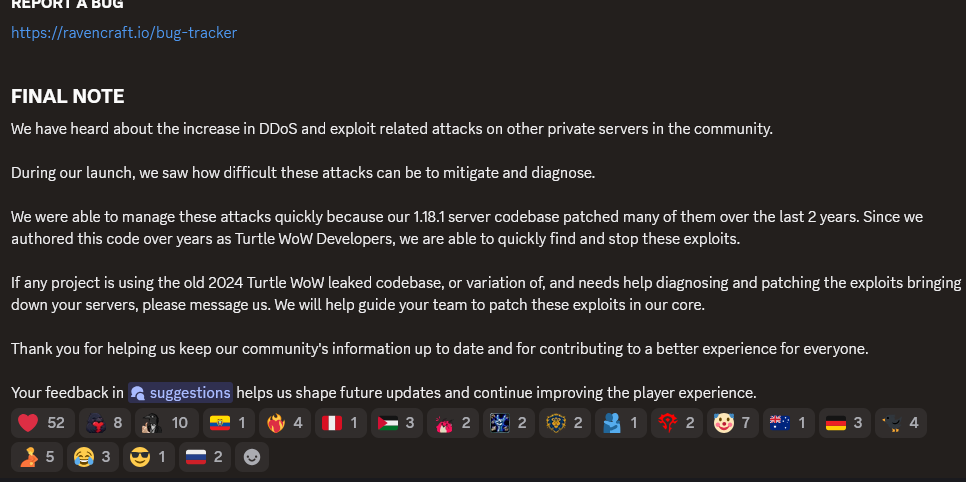
Task: Click the Peru flag reaction
Action: pos(341,423)
